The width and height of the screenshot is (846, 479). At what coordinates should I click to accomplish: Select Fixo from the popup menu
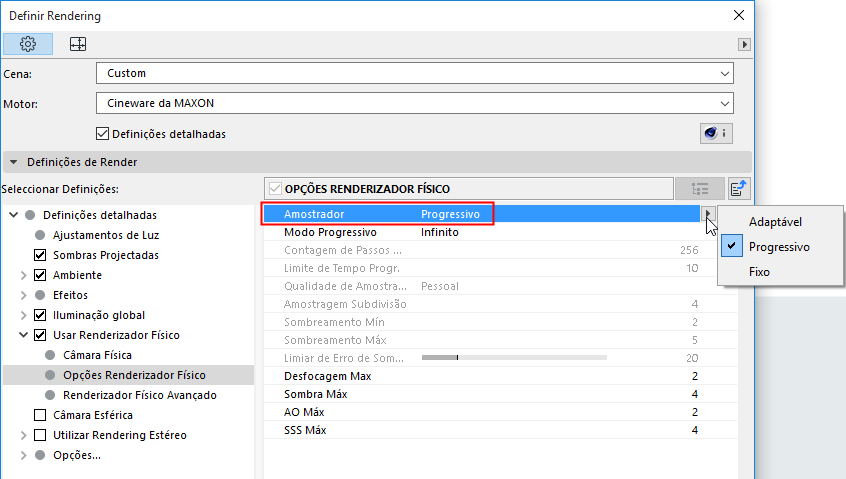tap(759, 272)
